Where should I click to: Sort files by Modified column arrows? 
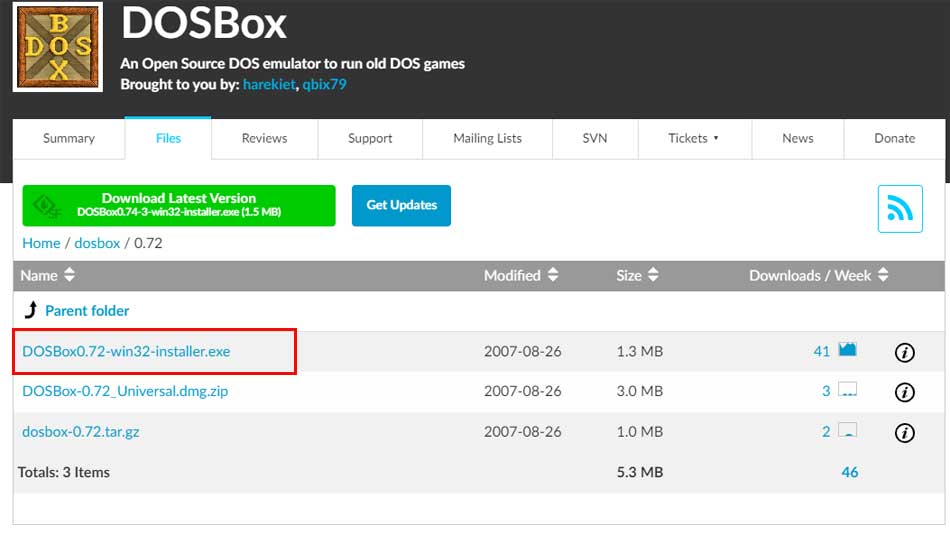tap(553, 274)
